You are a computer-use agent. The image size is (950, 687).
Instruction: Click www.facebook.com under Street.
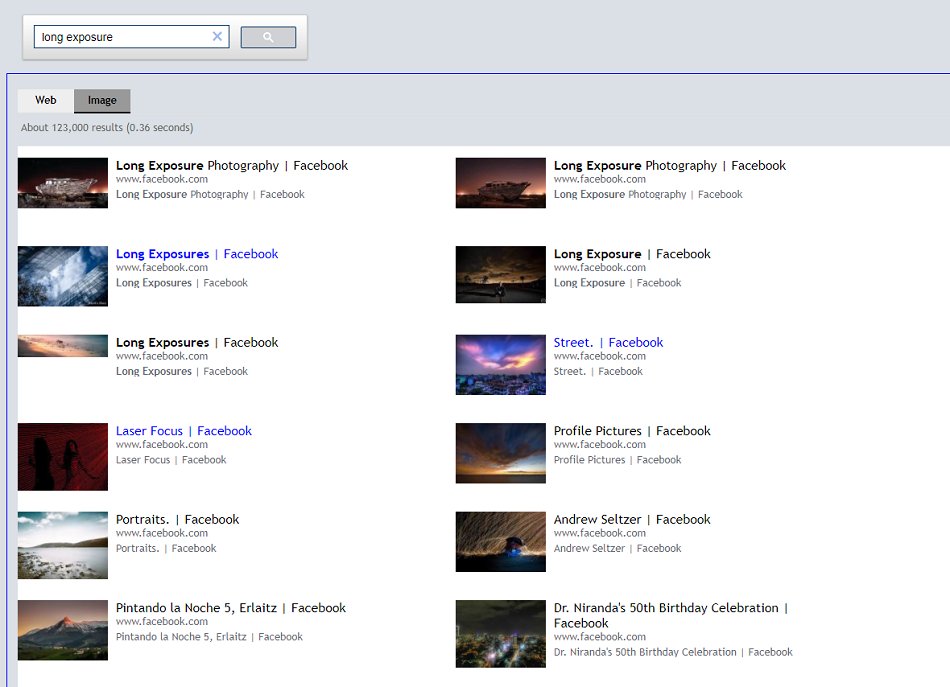[600, 356]
